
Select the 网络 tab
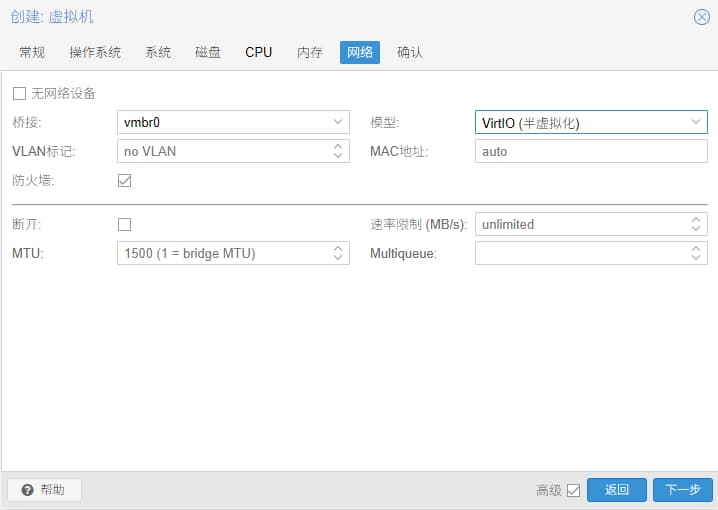(359, 52)
